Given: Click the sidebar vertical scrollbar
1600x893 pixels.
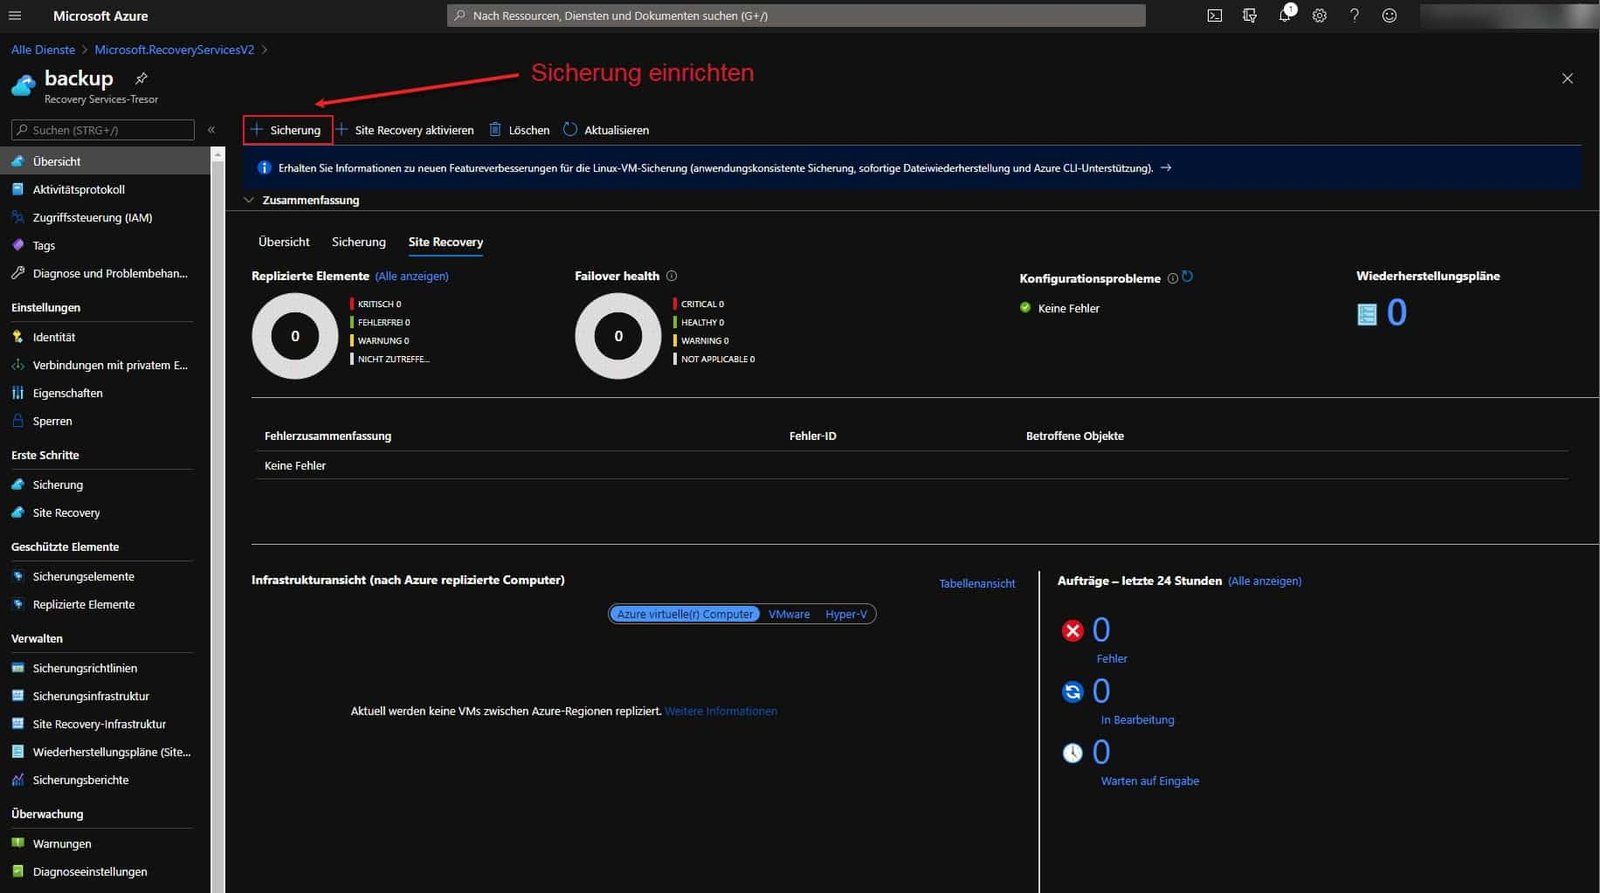Looking at the screenshot, I should point(218,520).
